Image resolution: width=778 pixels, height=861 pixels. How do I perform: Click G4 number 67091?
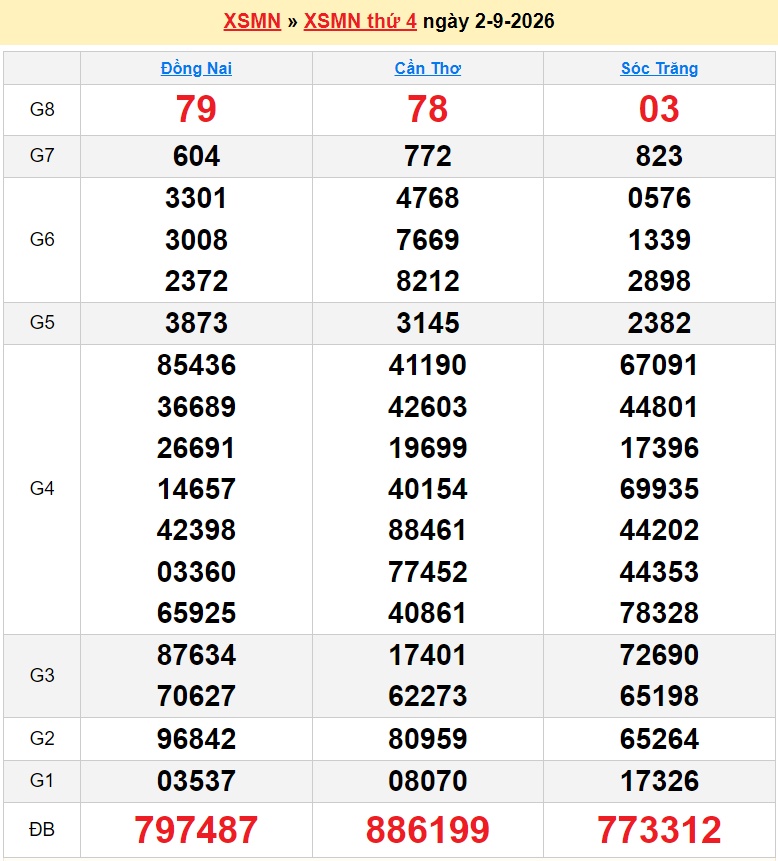(659, 365)
